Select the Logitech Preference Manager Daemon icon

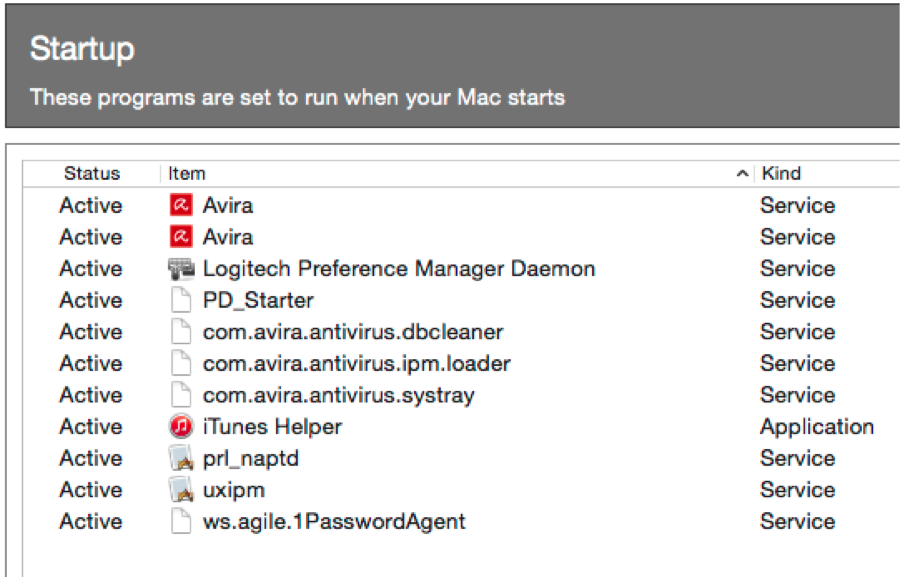[x=181, y=269]
